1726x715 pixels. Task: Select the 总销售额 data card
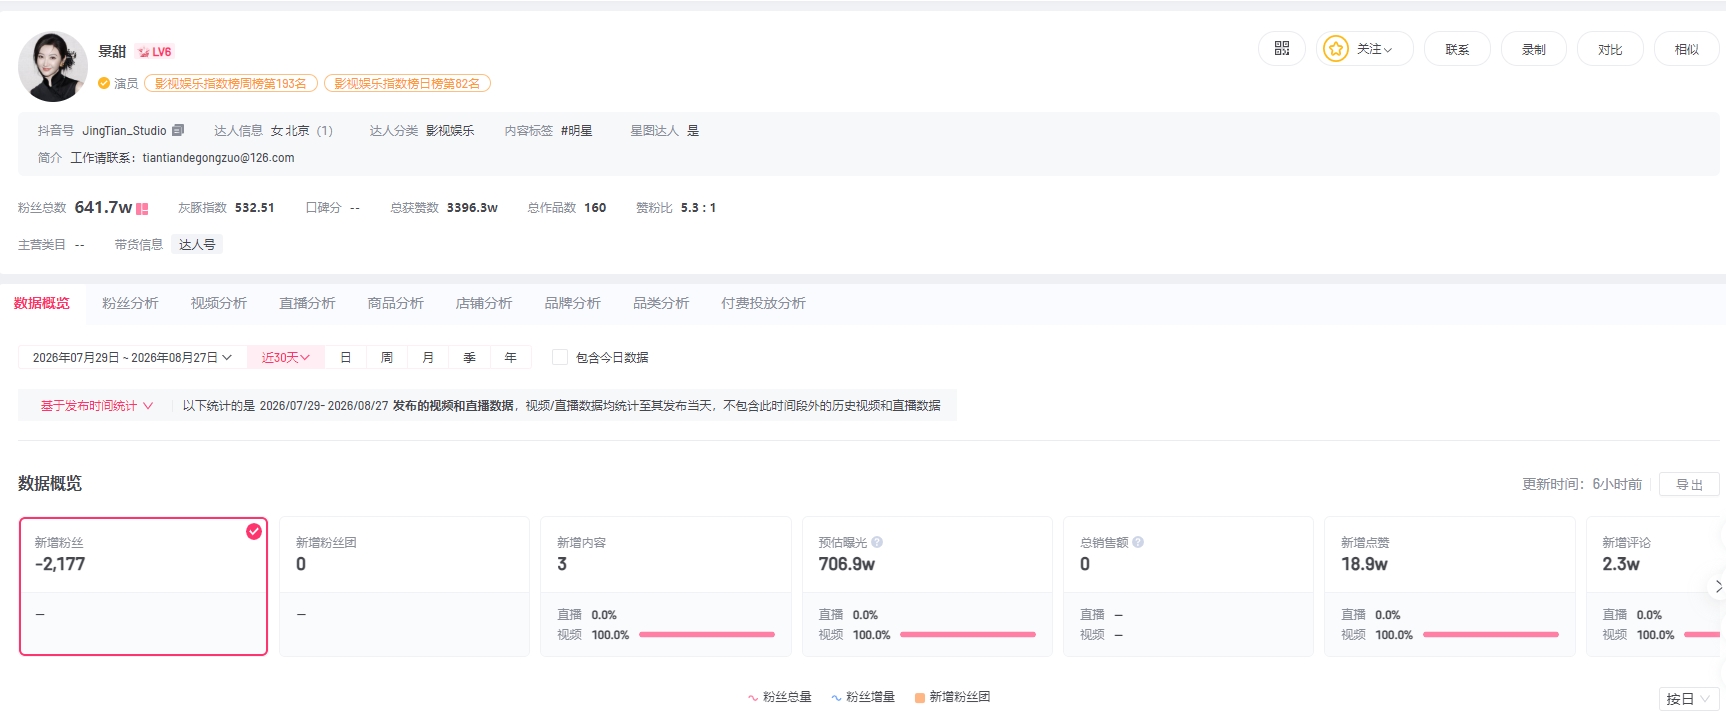click(x=1188, y=586)
